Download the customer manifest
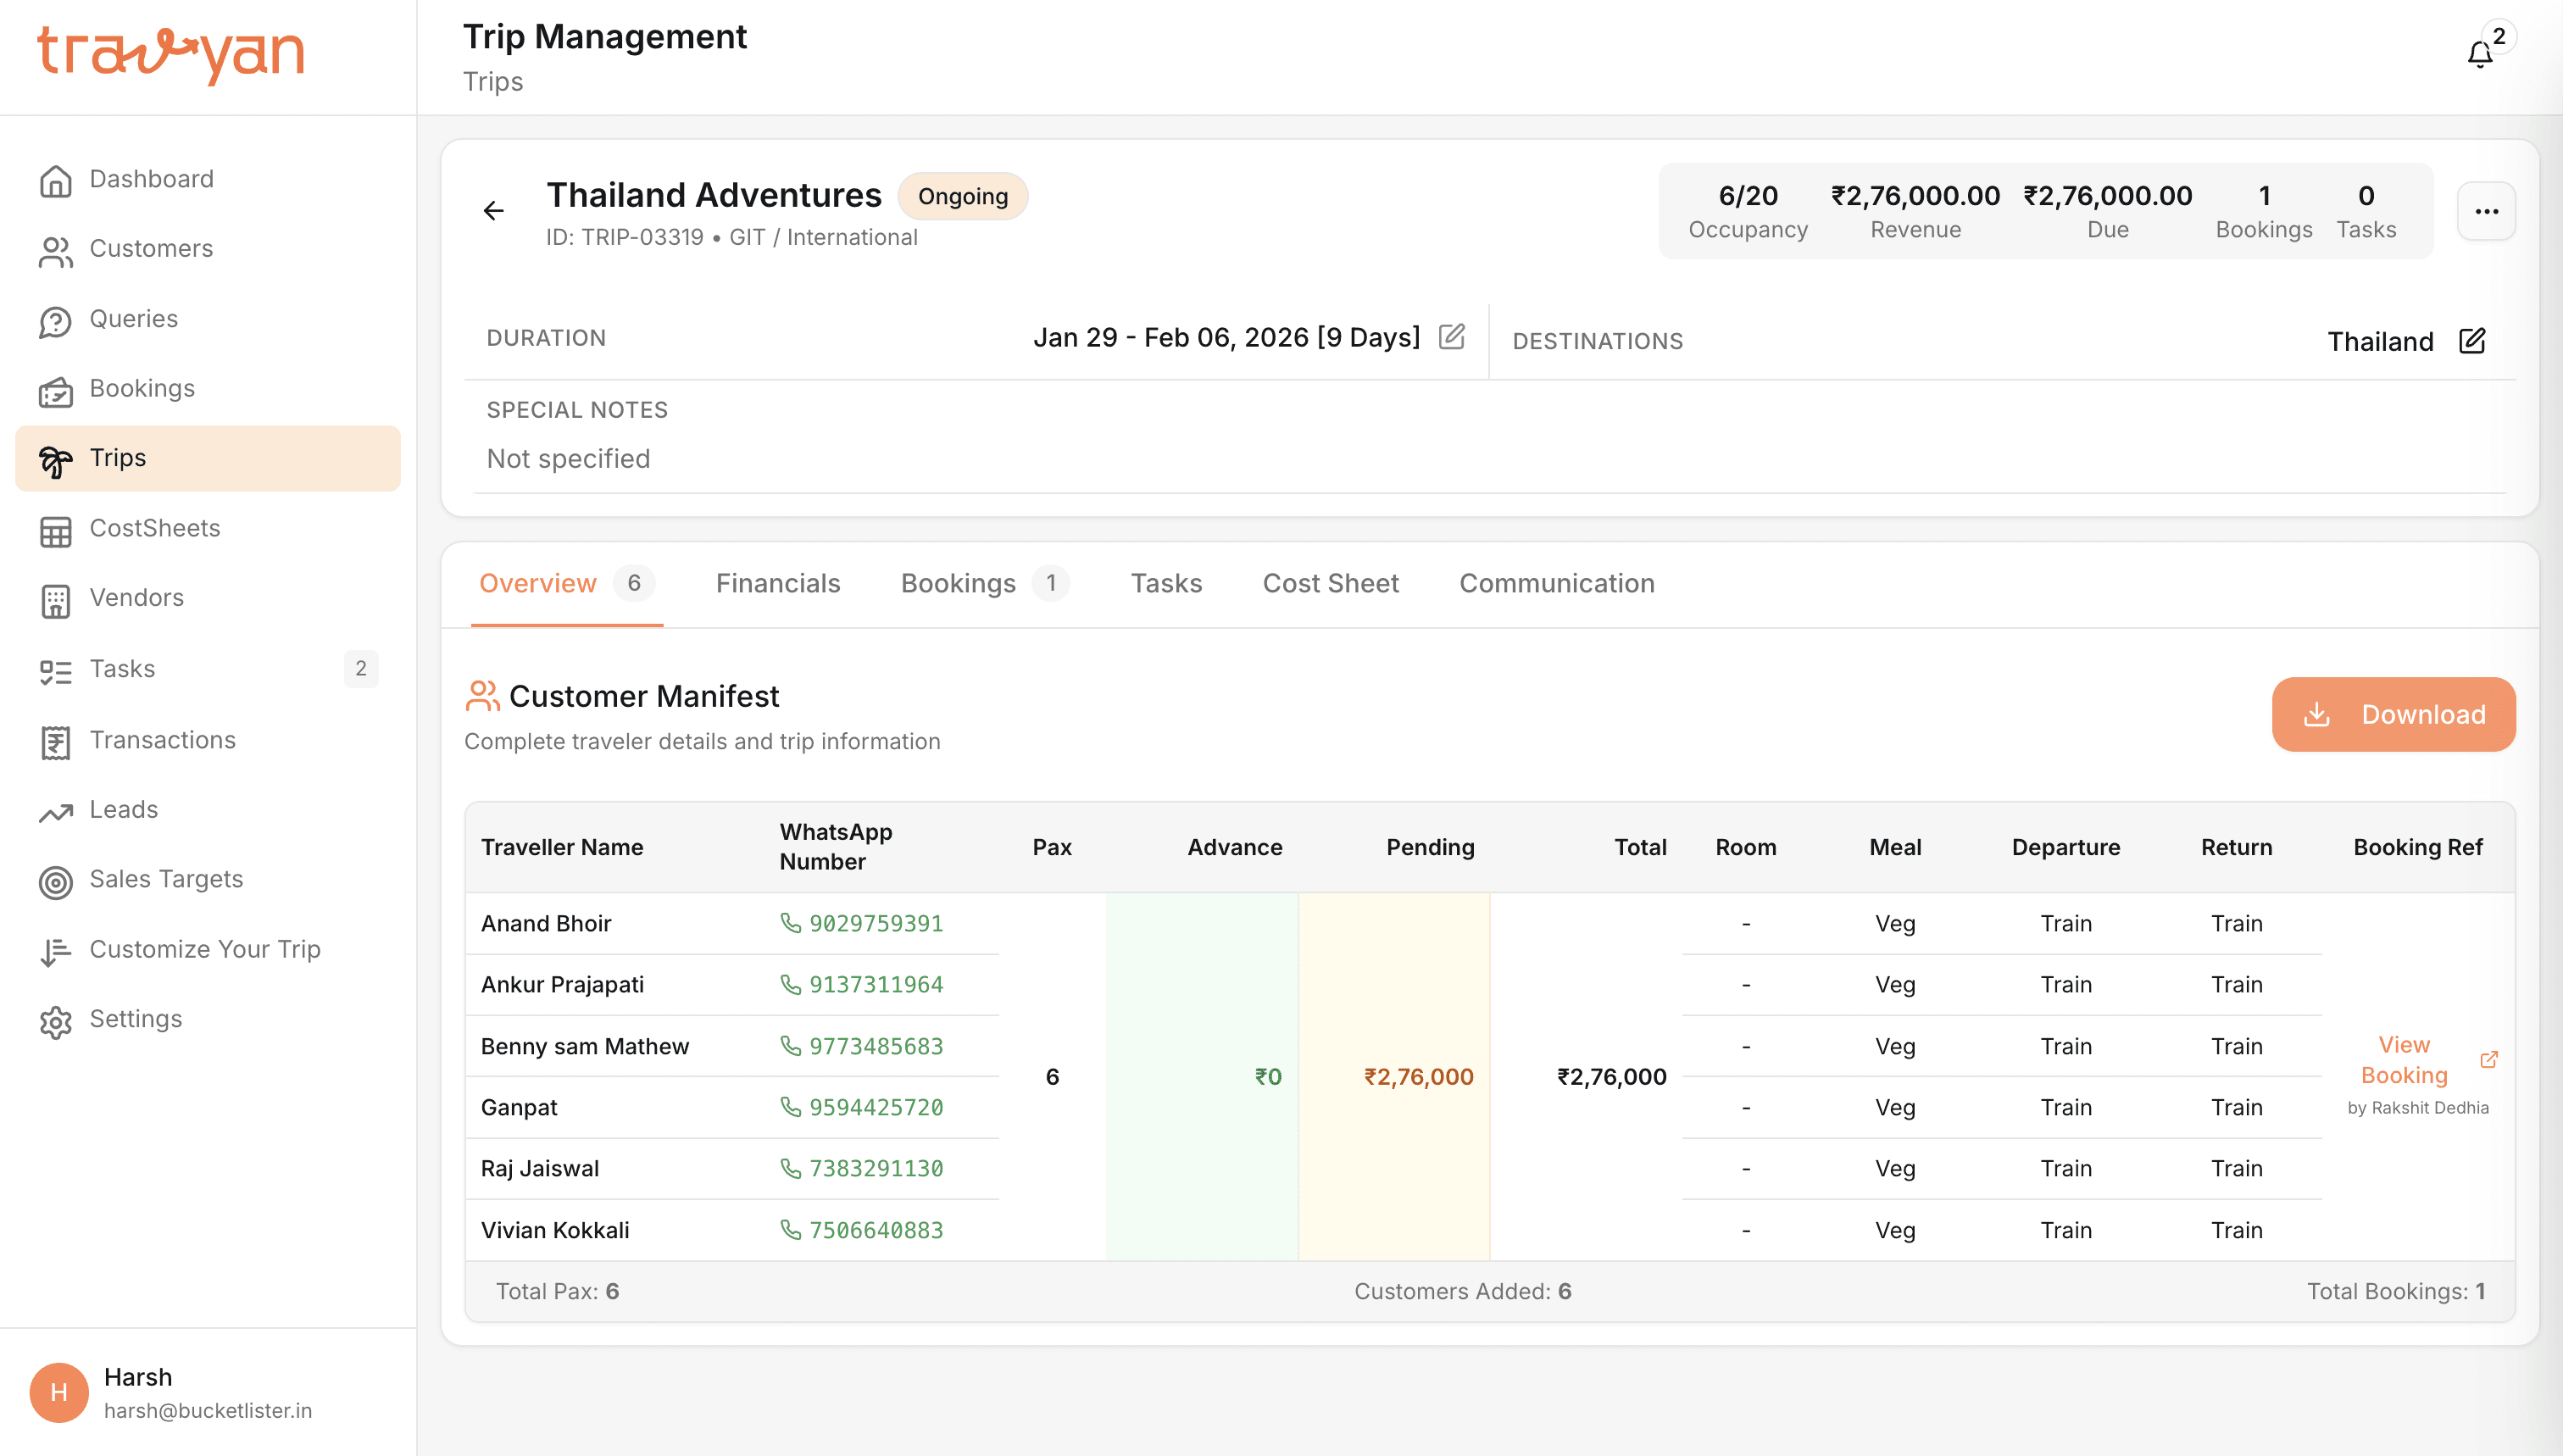The height and width of the screenshot is (1456, 2563). point(2393,715)
